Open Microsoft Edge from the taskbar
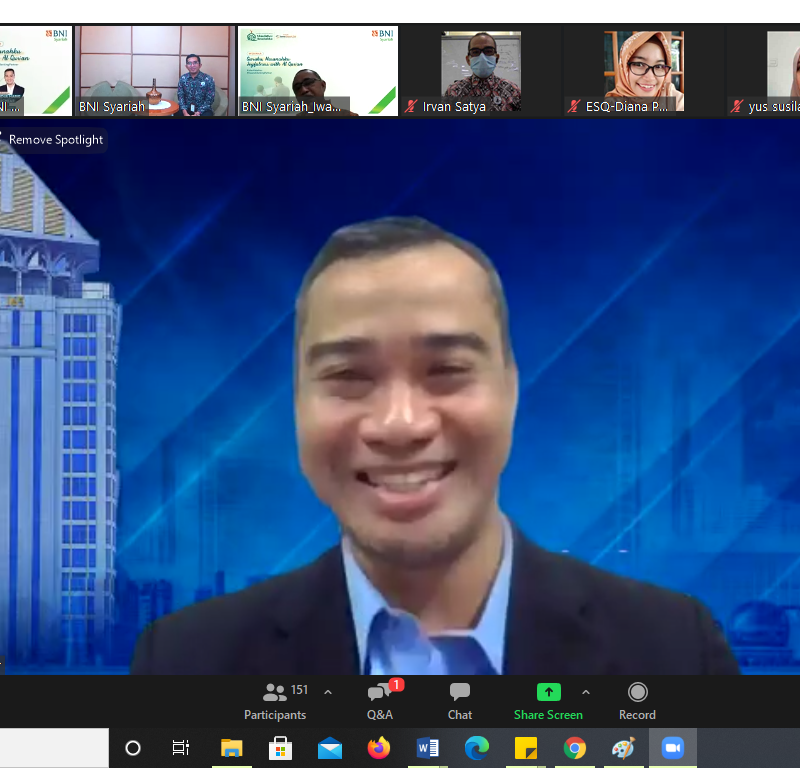The height and width of the screenshot is (768, 800). (x=477, y=748)
